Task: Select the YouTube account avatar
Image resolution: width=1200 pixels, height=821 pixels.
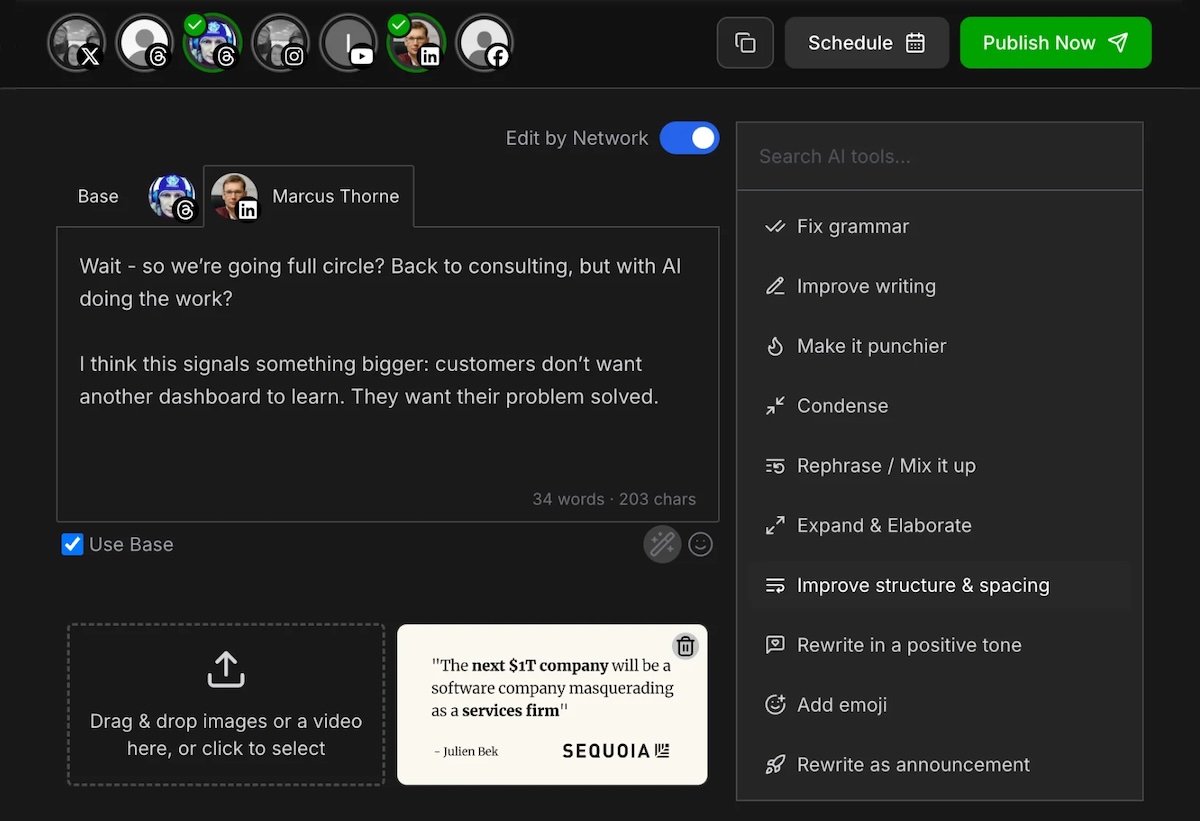Action: click(x=348, y=43)
